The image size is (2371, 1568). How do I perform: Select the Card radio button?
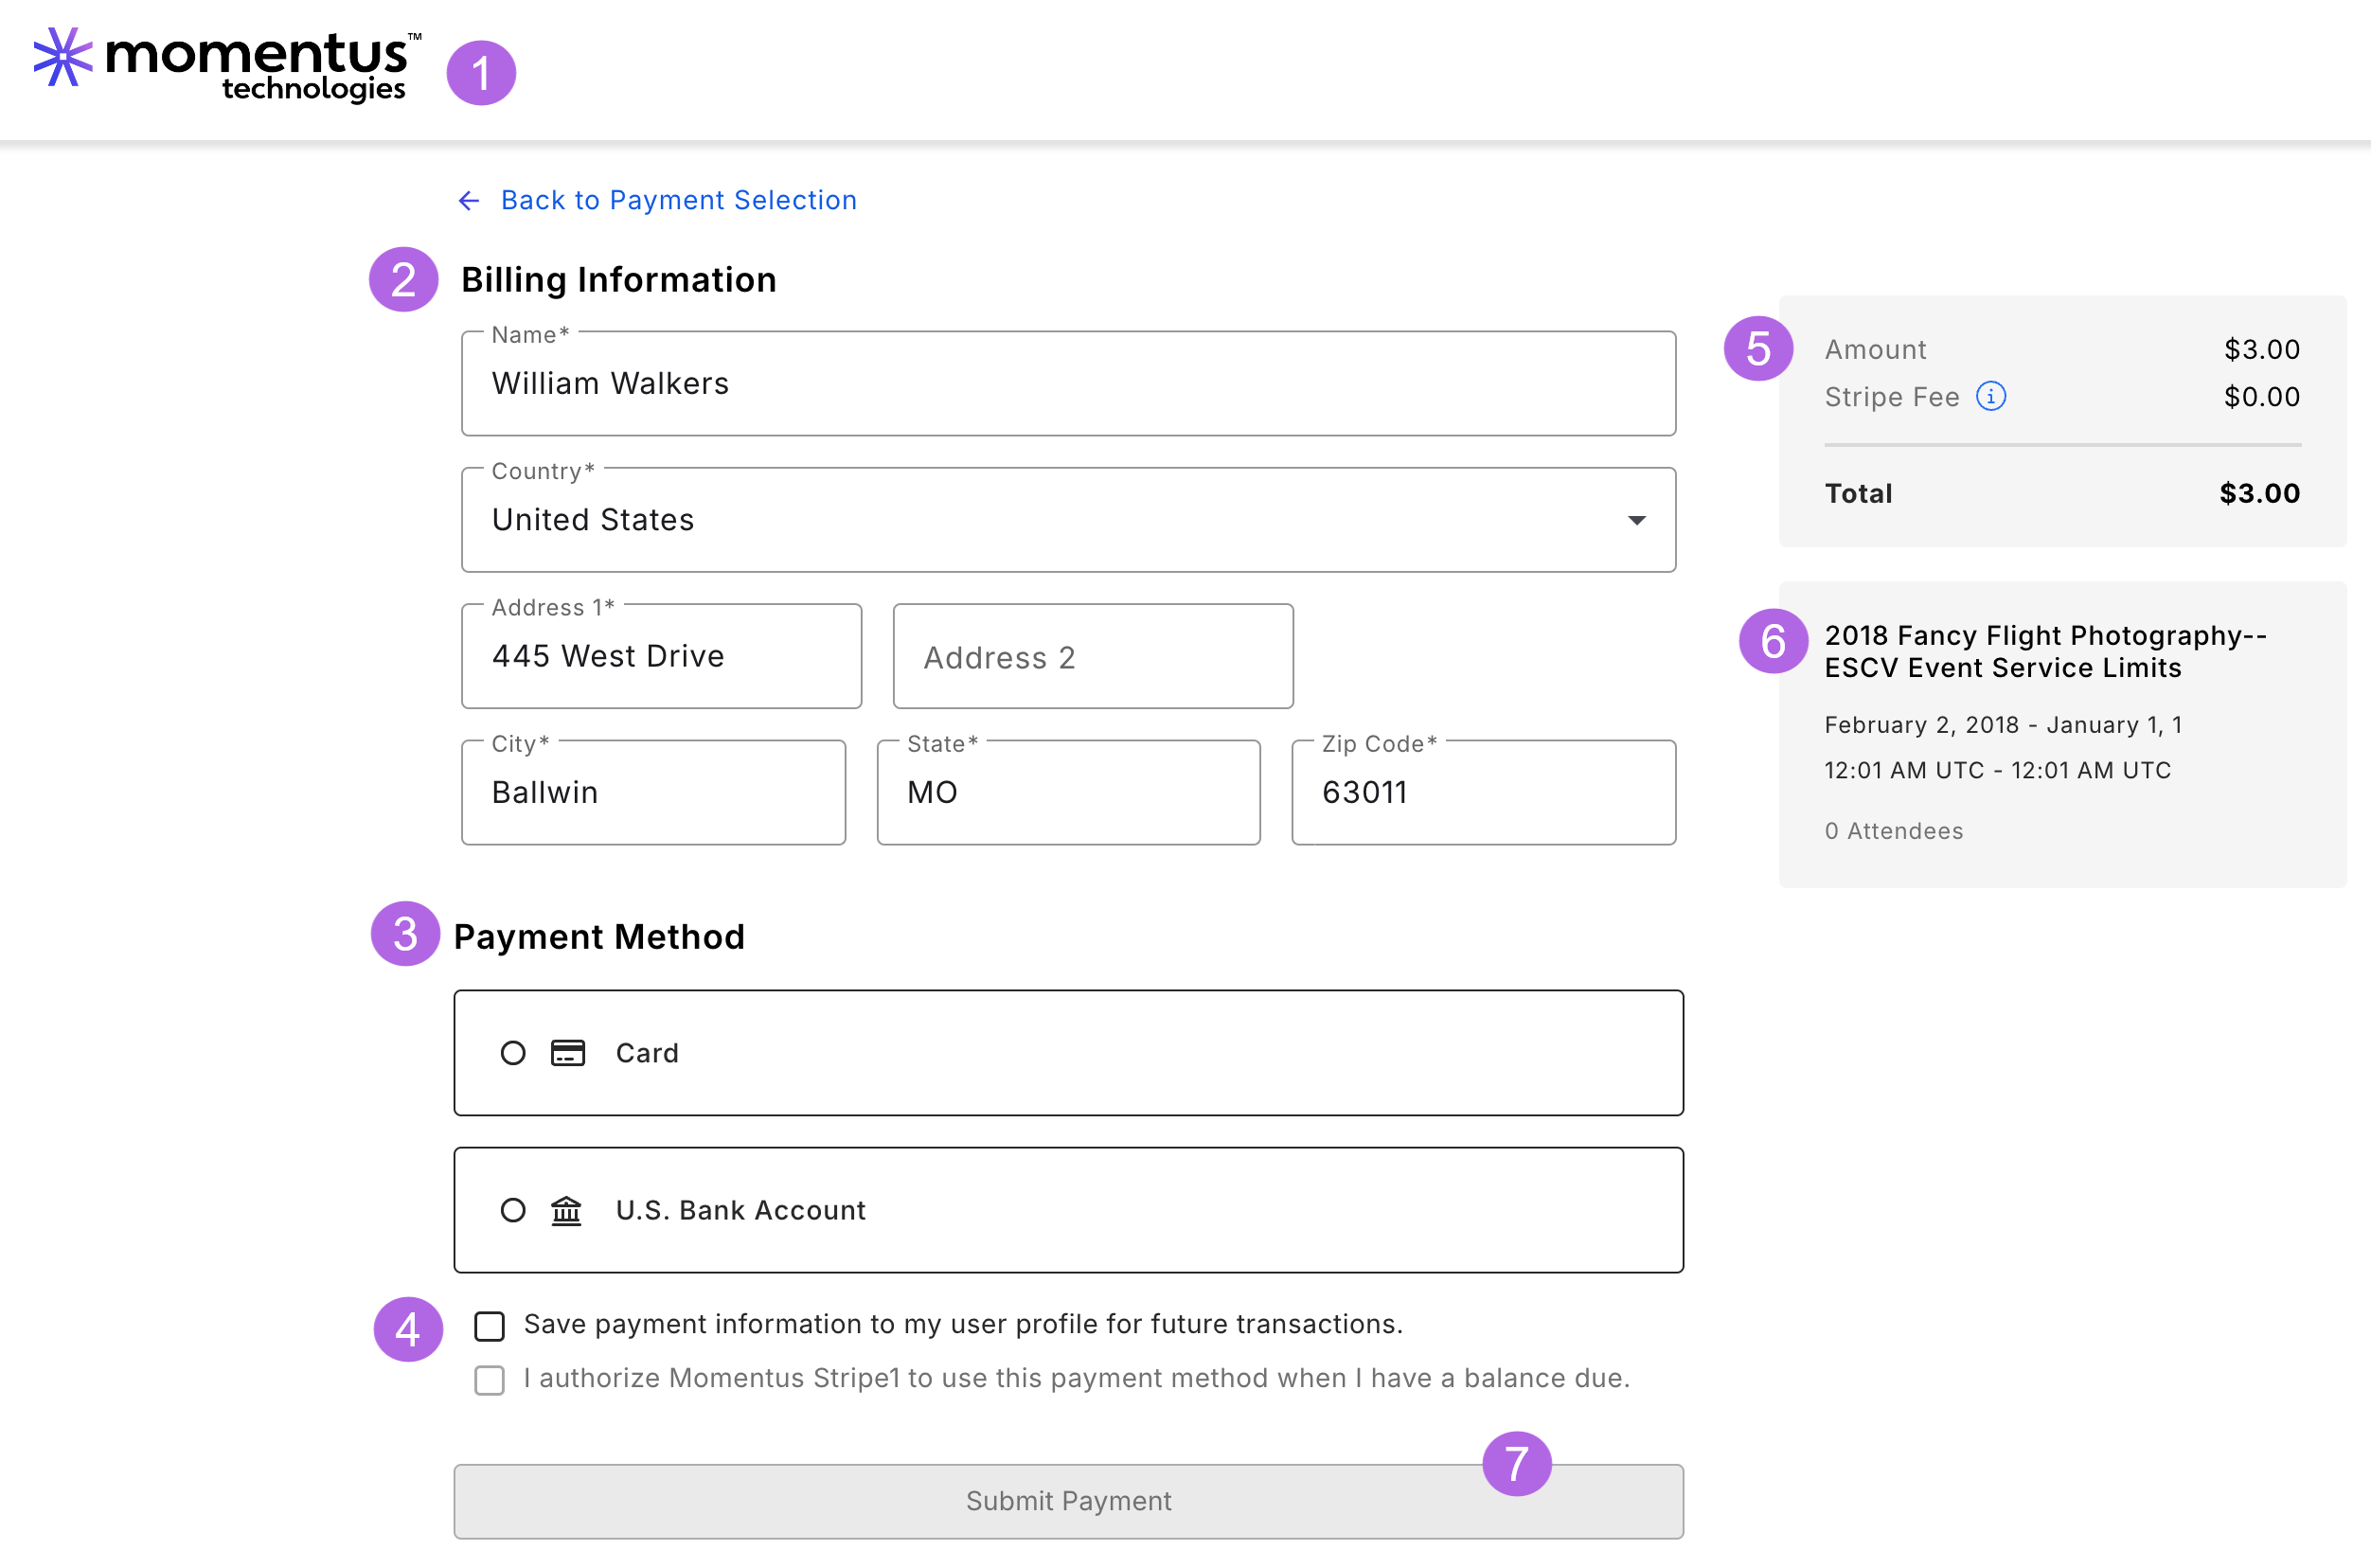pos(512,1053)
